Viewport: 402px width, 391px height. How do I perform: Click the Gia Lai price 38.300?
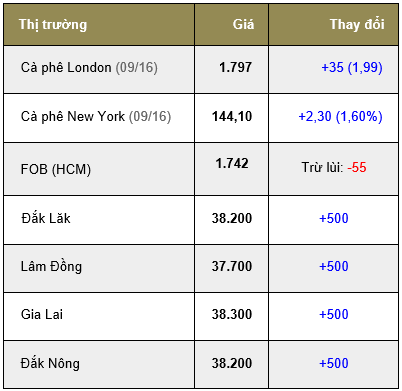(x=232, y=314)
